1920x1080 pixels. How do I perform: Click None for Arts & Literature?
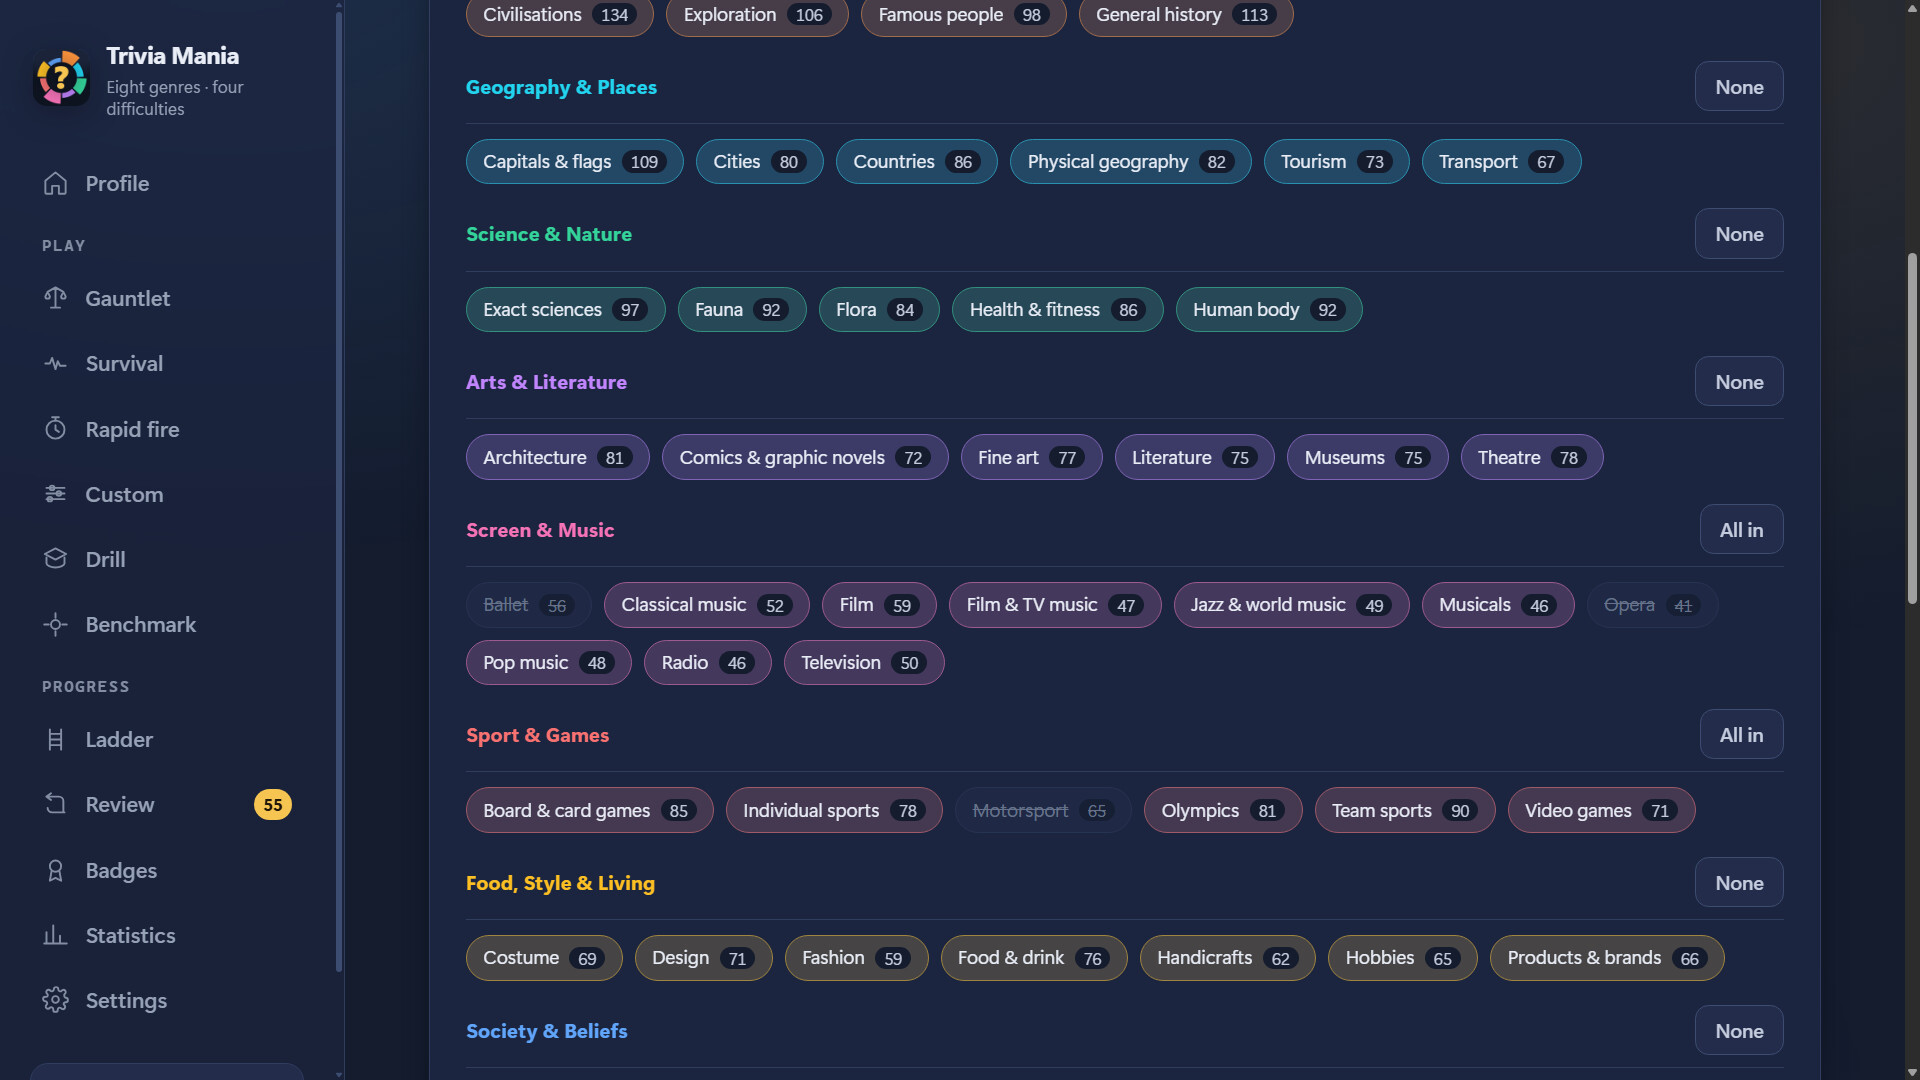[1739, 382]
